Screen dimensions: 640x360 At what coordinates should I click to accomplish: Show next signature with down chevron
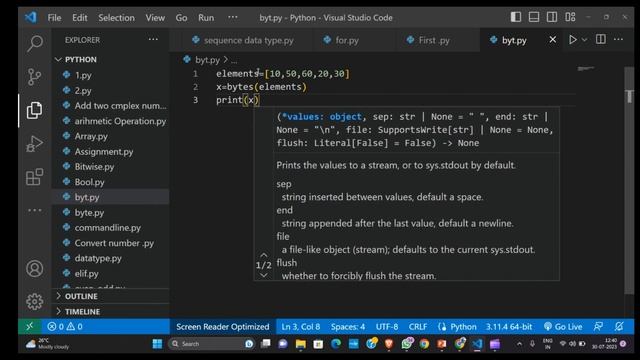264,275
